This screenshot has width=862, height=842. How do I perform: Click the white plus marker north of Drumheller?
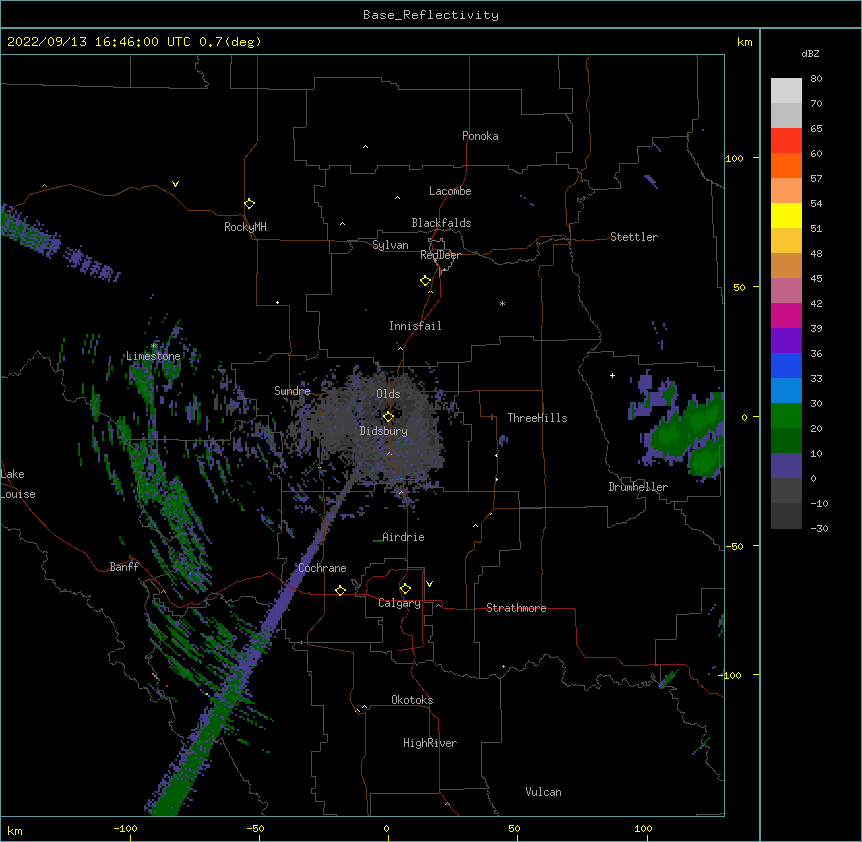point(612,375)
